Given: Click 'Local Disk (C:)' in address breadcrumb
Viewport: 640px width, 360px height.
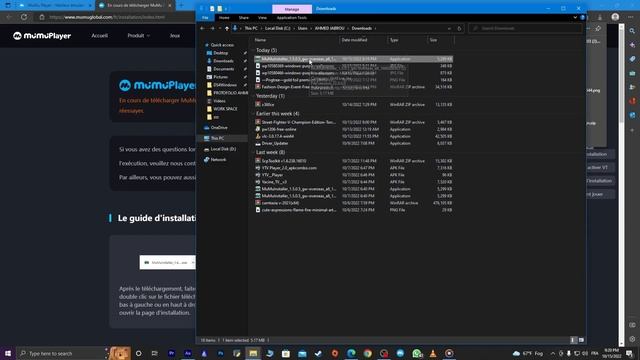Looking at the screenshot, I should pos(278,29).
